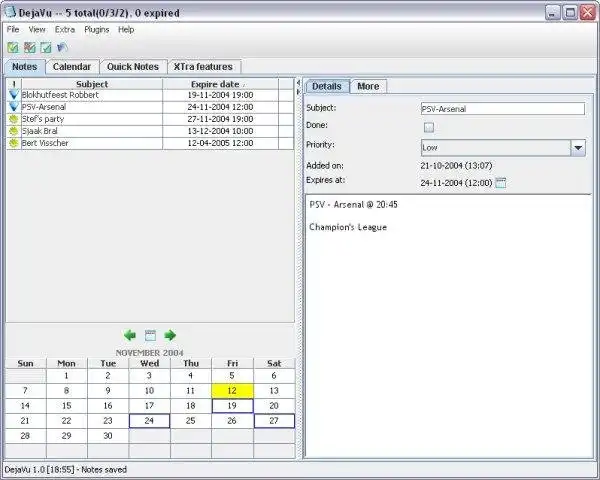Select day 27 in the calendar
Screen dimensions: 600x480
(x=274, y=421)
